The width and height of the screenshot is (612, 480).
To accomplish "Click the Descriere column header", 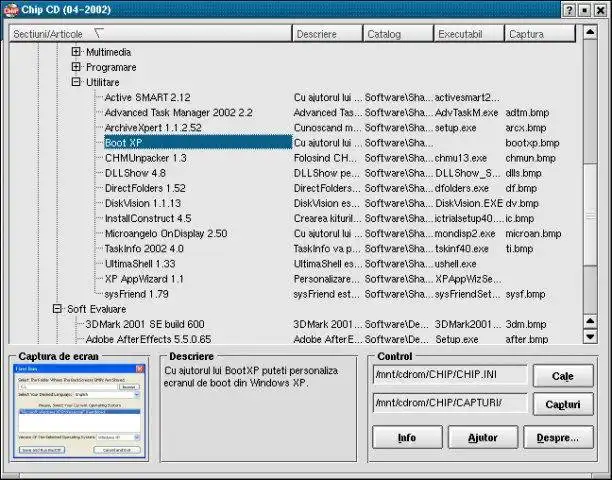I will 327,34.
